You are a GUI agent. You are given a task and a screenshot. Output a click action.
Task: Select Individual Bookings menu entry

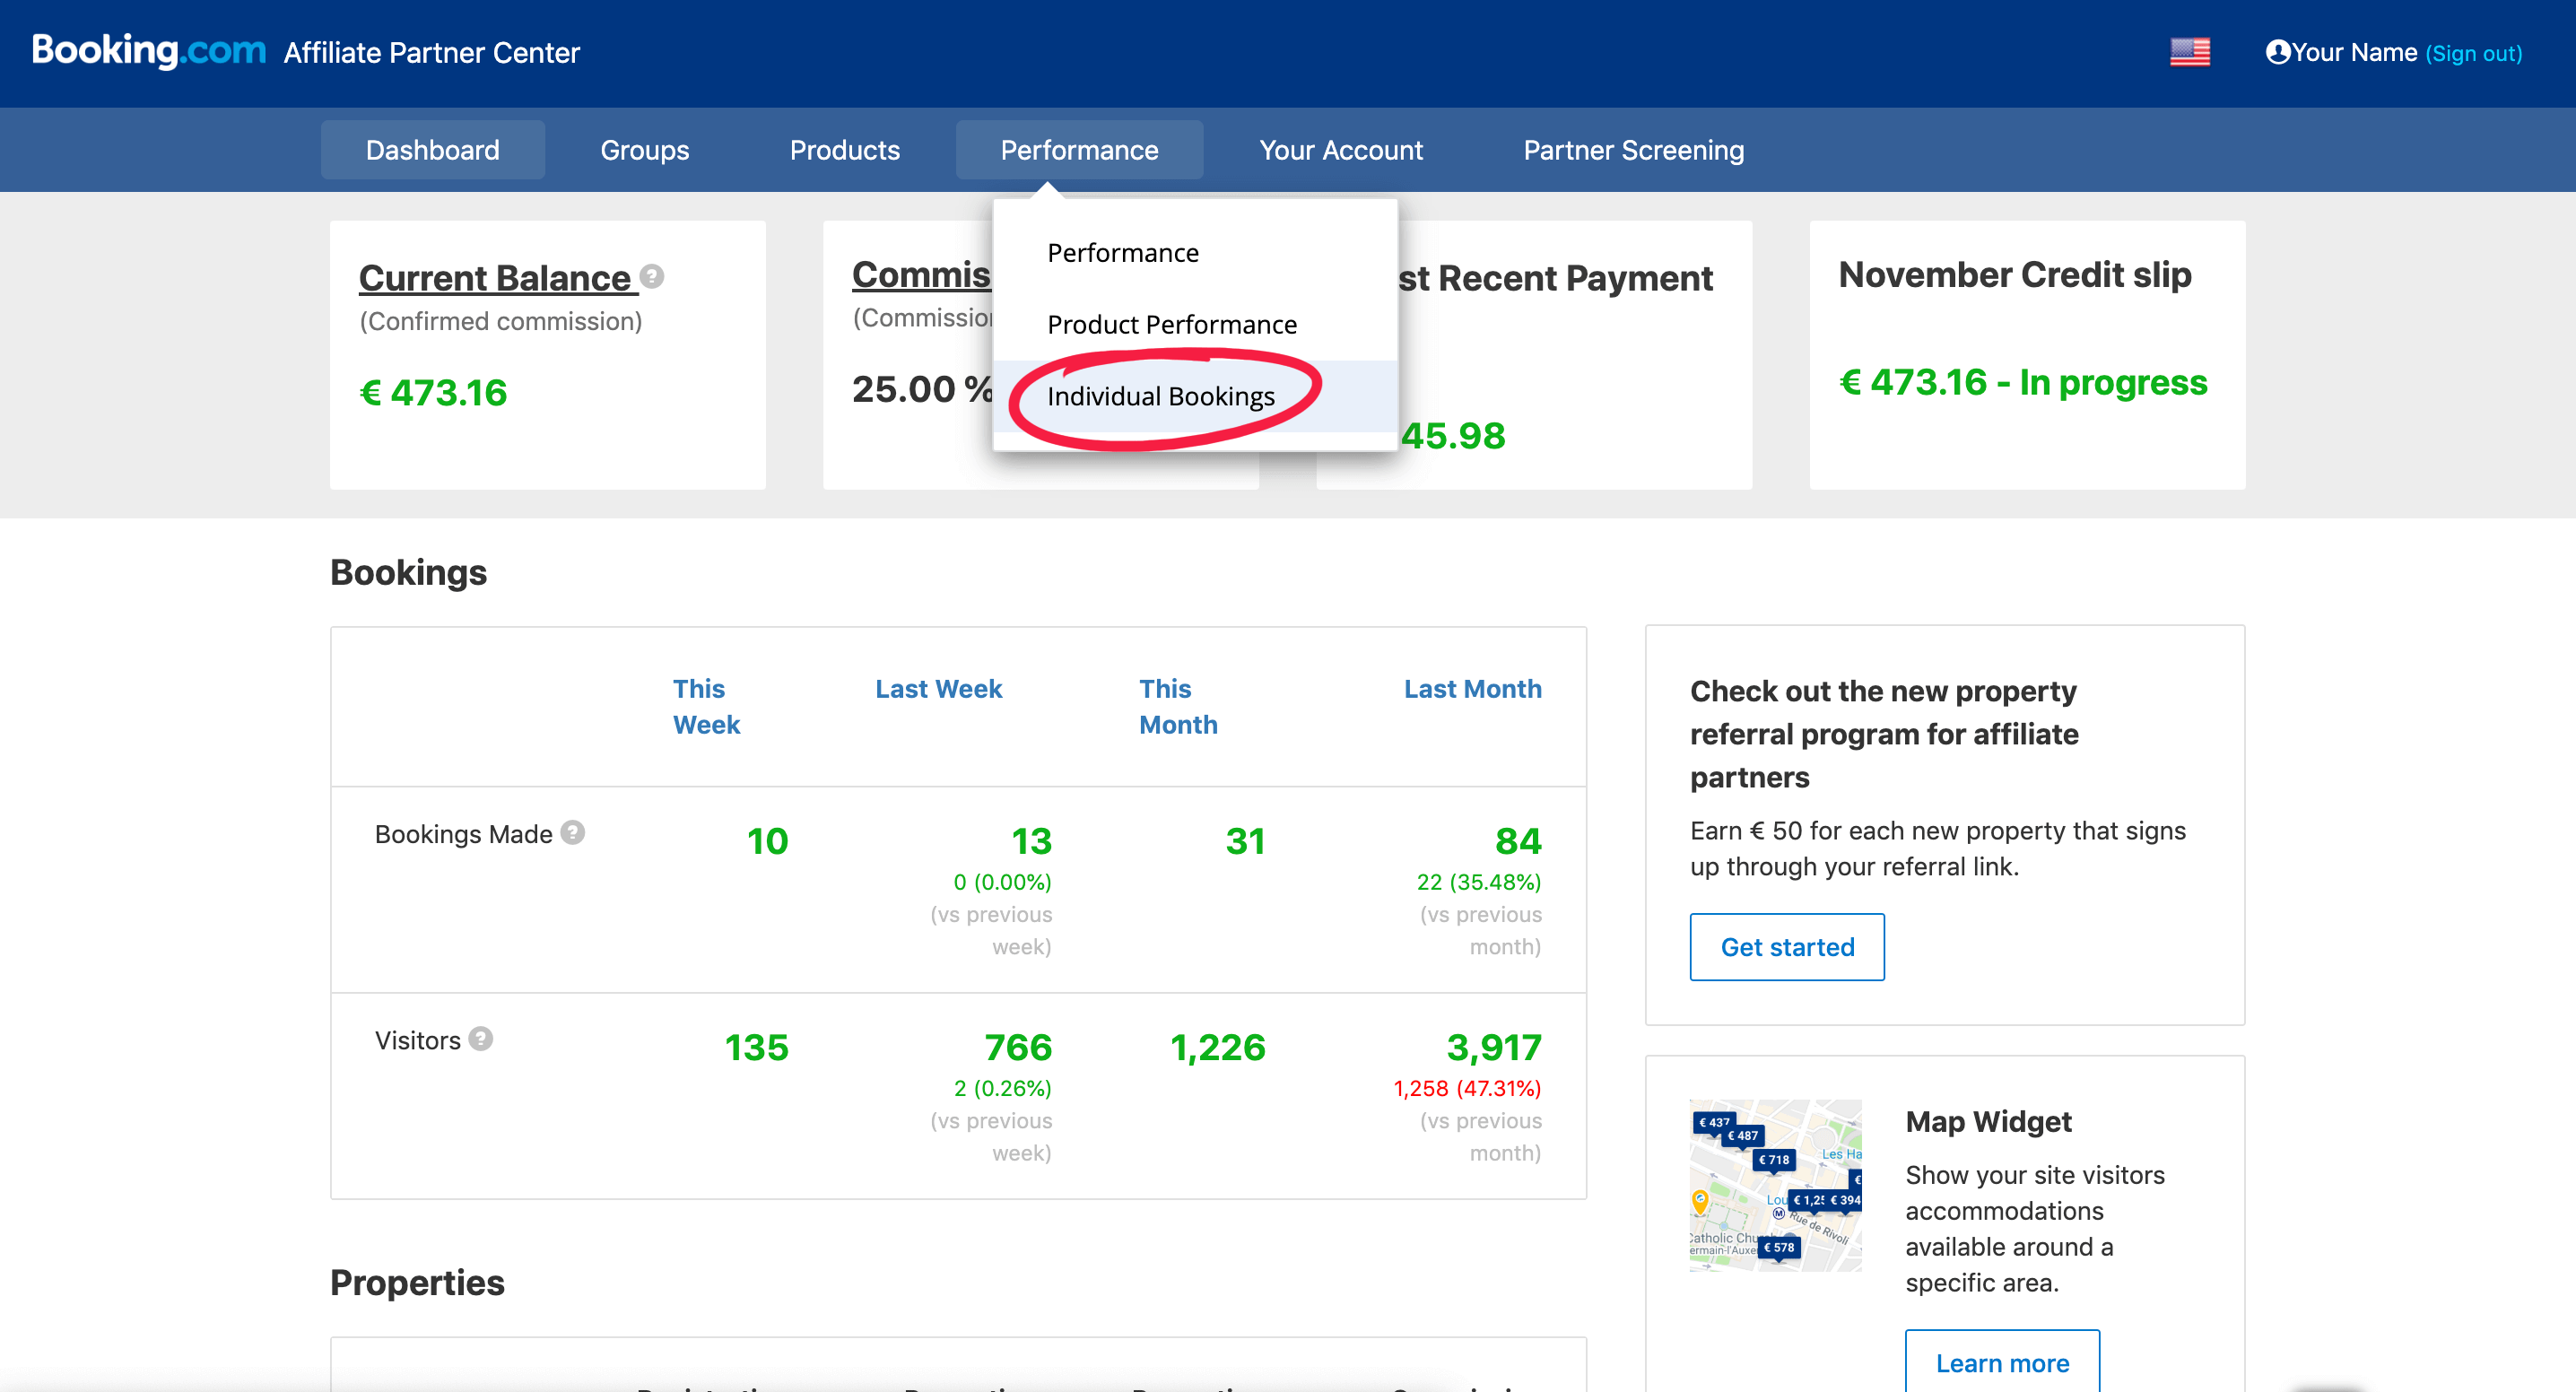click(1195, 397)
